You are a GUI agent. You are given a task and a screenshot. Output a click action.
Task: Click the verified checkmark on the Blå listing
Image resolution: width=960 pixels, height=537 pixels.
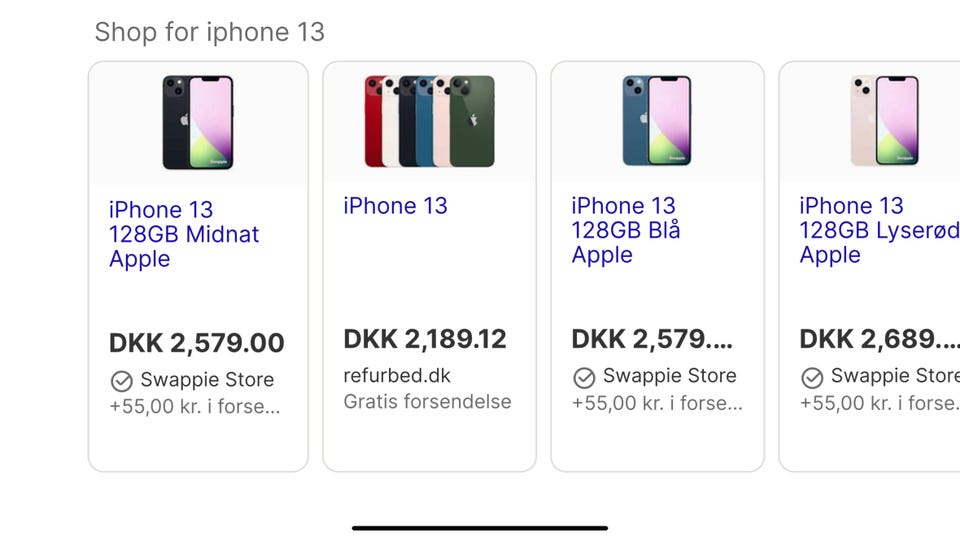click(x=583, y=377)
